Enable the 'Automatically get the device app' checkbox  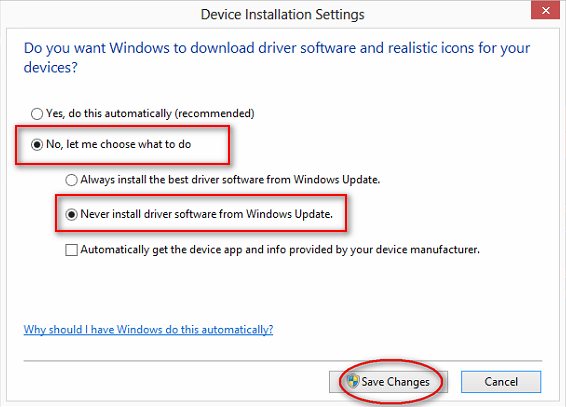(x=71, y=250)
